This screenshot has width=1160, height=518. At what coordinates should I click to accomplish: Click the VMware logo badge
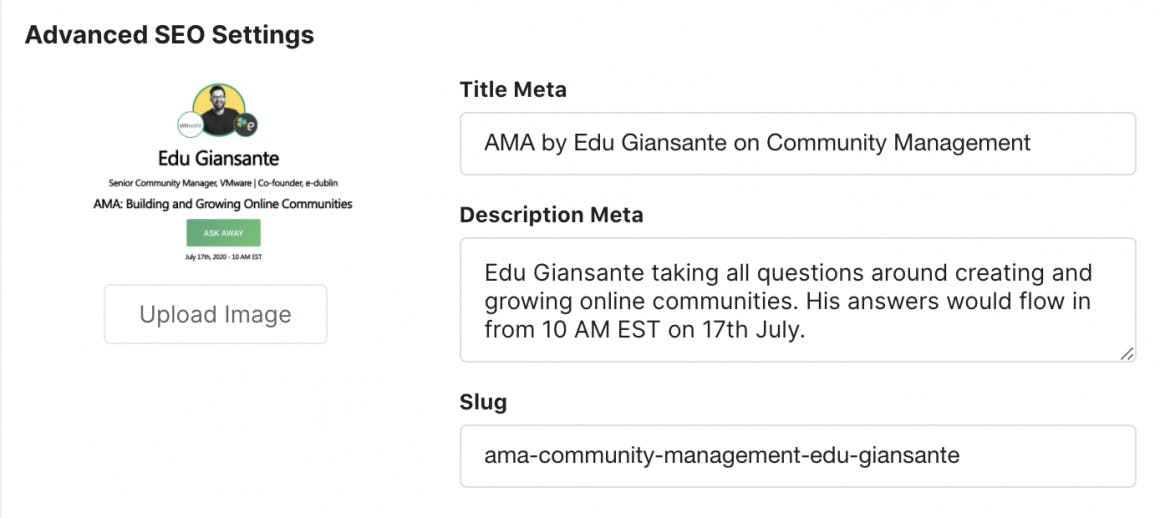click(x=189, y=125)
